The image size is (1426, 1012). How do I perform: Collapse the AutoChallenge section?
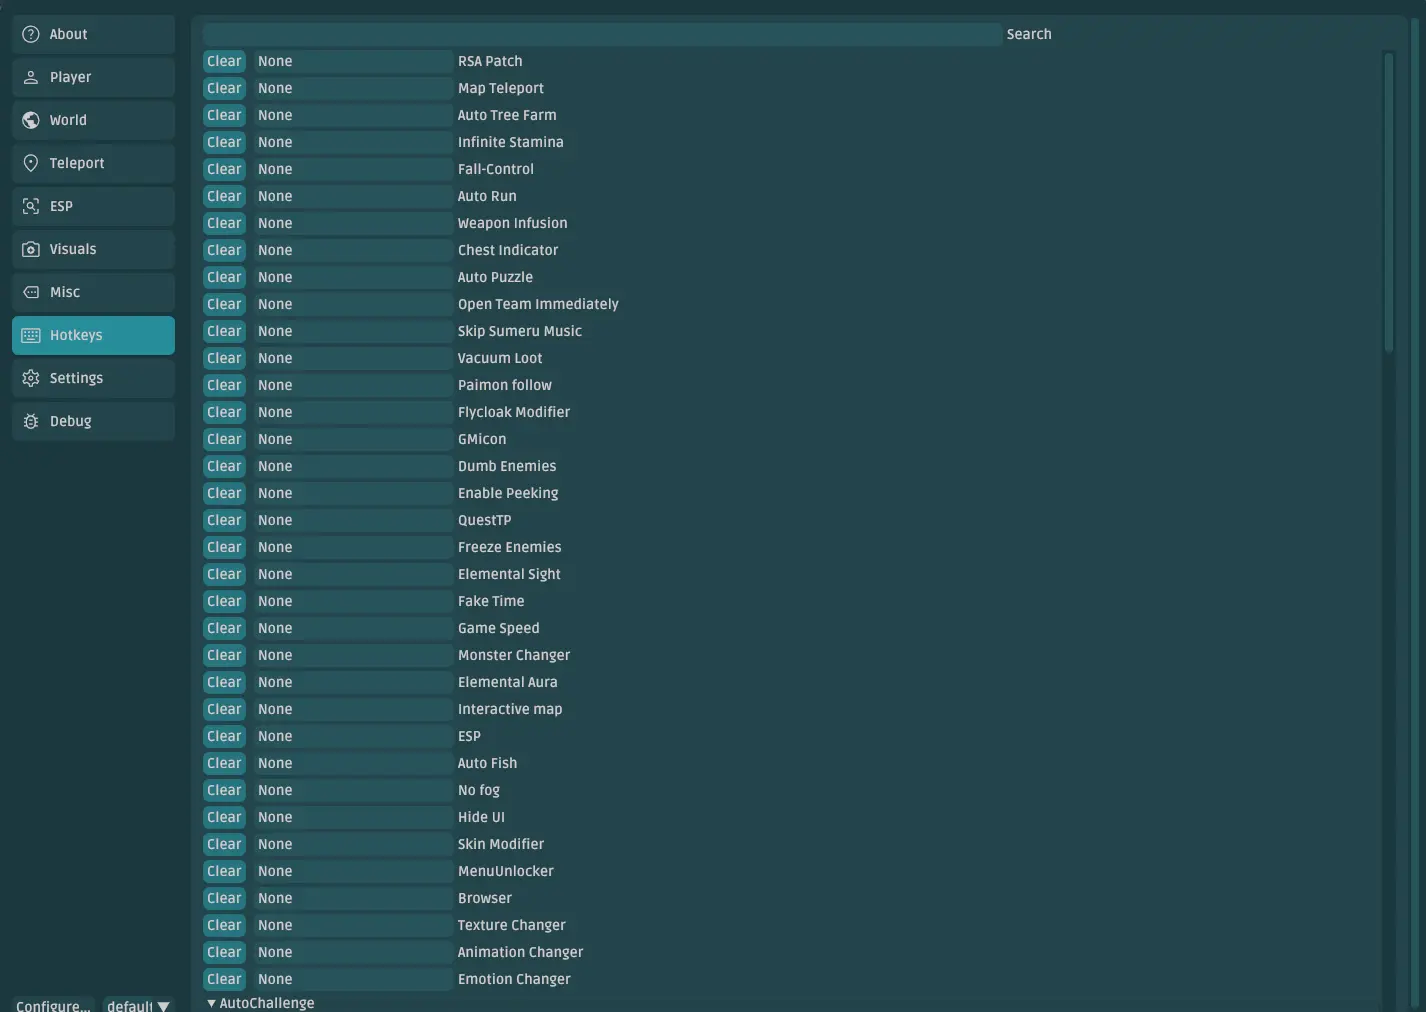(211, 1003)
